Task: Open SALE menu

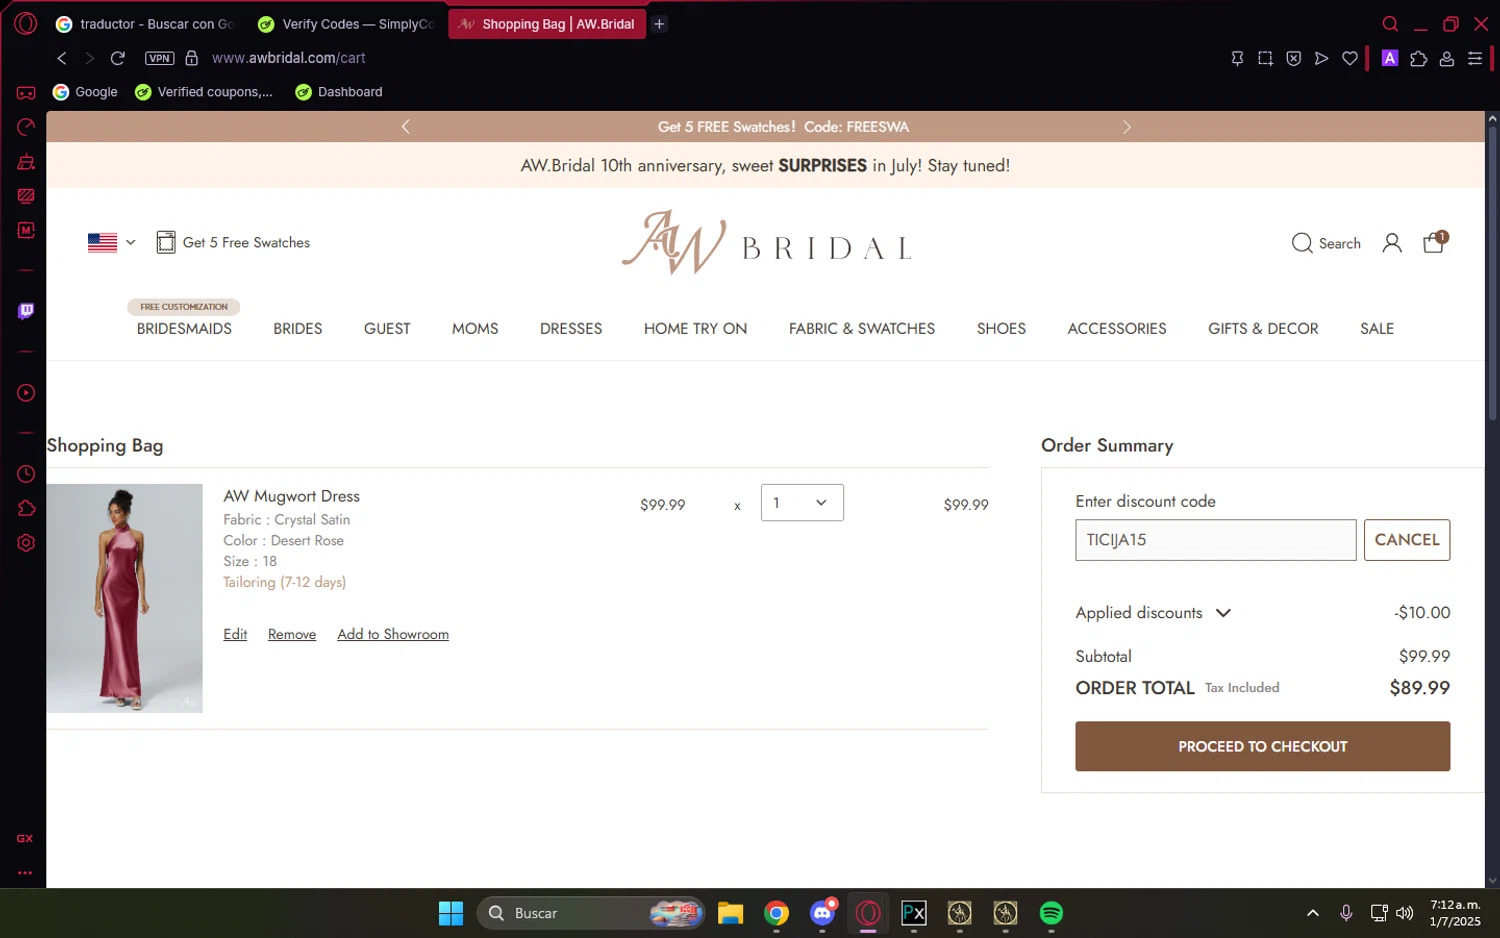Action: pyautogui.click(x=1377, y=329)
